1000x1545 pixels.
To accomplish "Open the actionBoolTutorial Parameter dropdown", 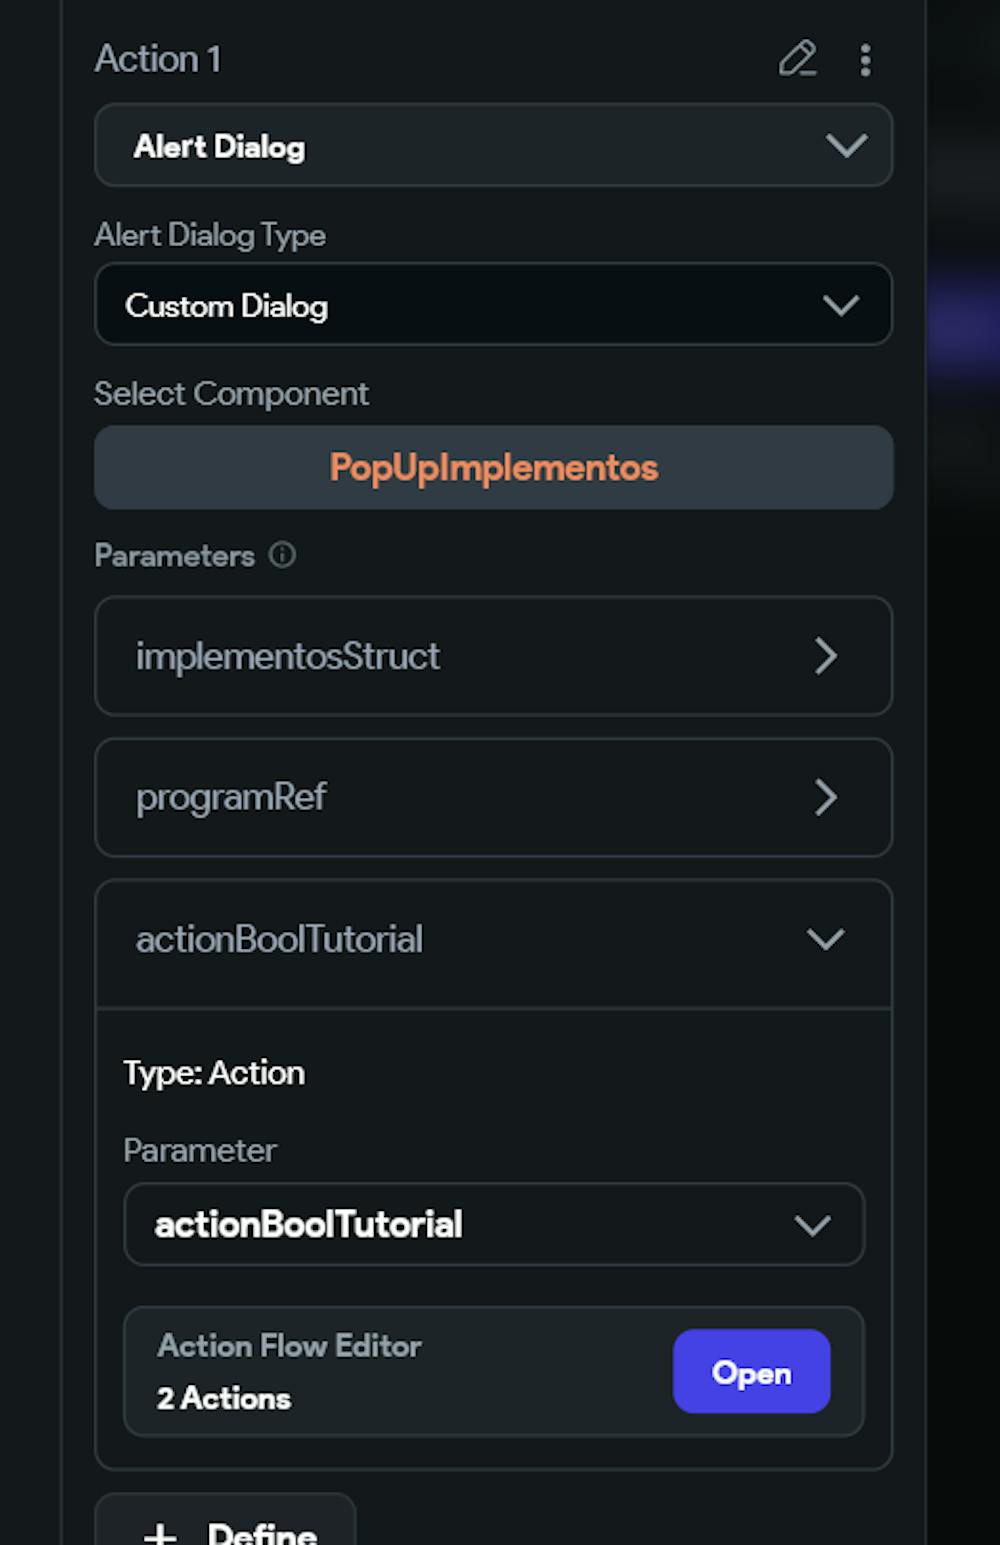I will point(493,1224).
